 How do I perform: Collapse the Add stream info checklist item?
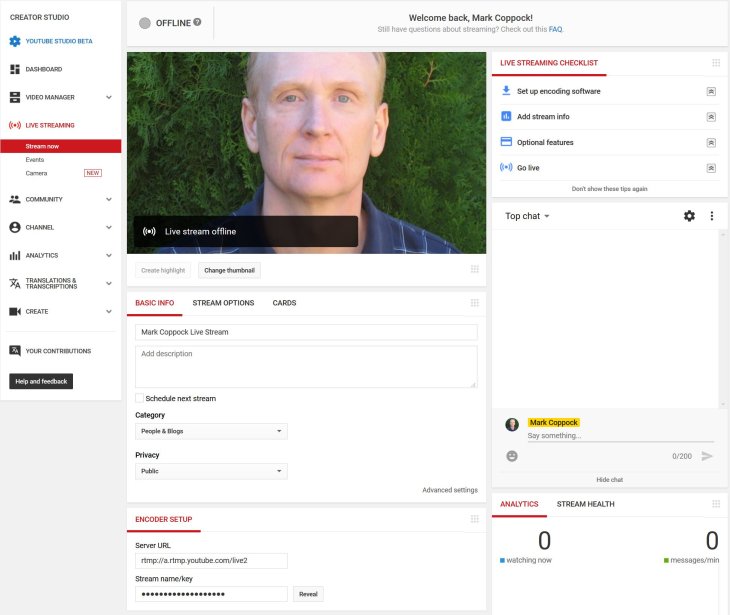711,117
